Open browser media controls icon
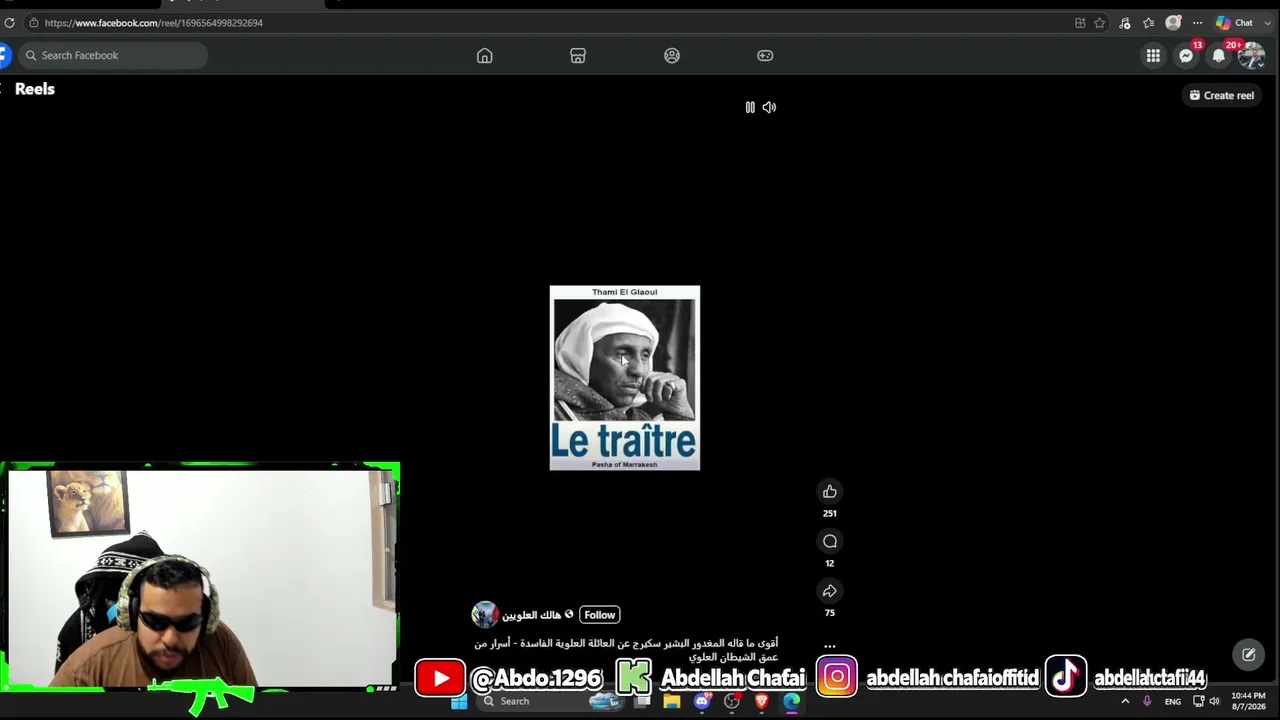 tap(1125, 23)
